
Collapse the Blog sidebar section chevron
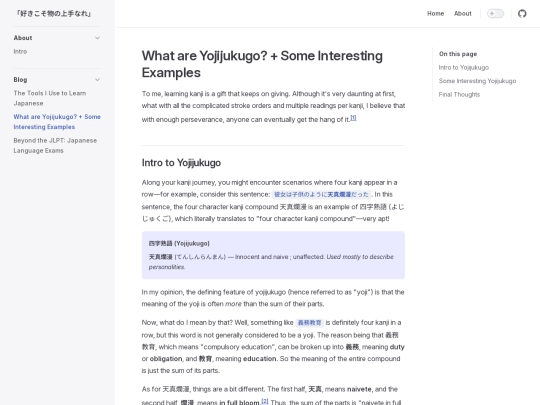(x=97, y=80)
